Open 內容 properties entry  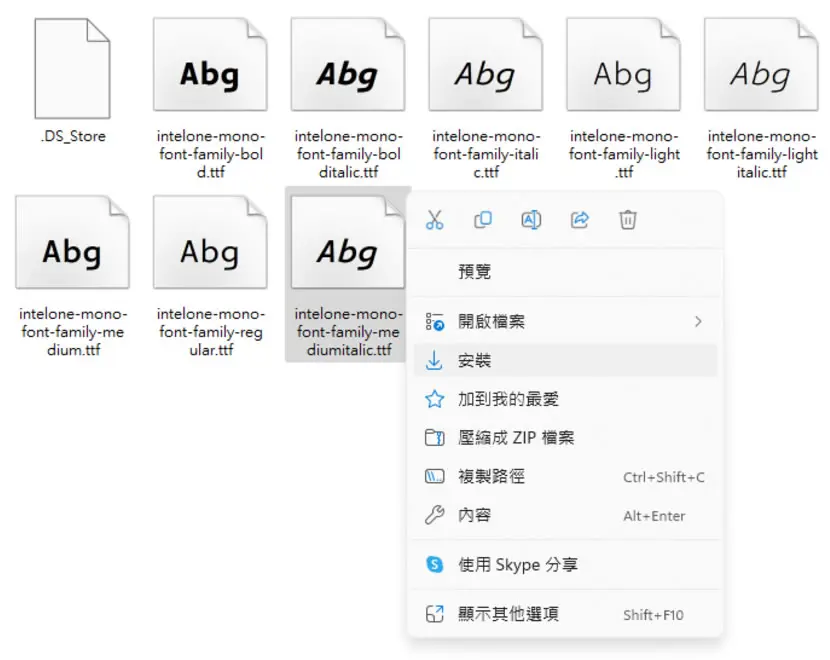pyautogui.click(x=565, y=515)
